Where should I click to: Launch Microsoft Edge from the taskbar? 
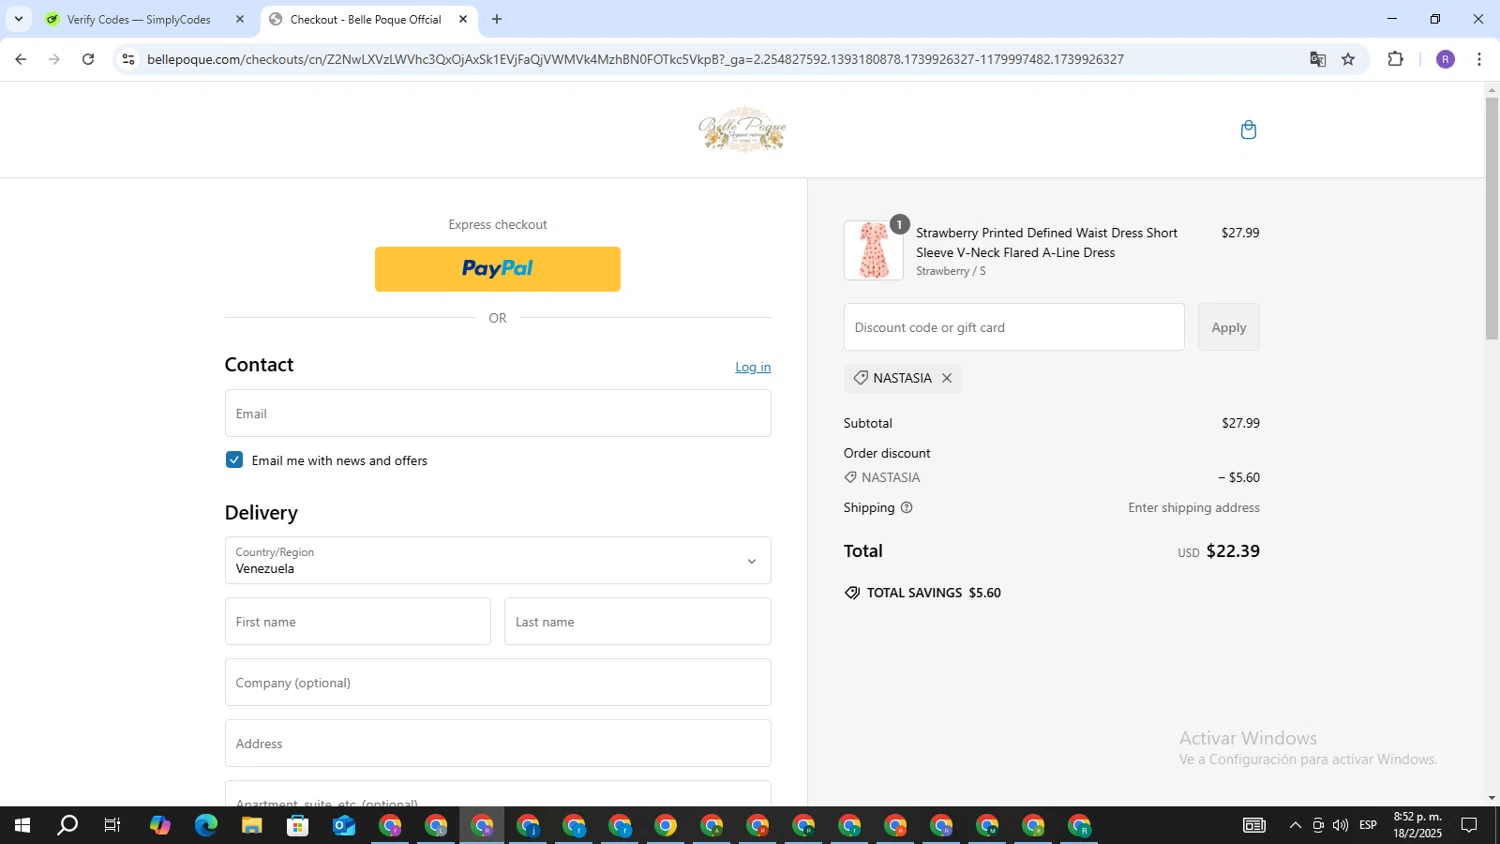click(x=206, y=825)
